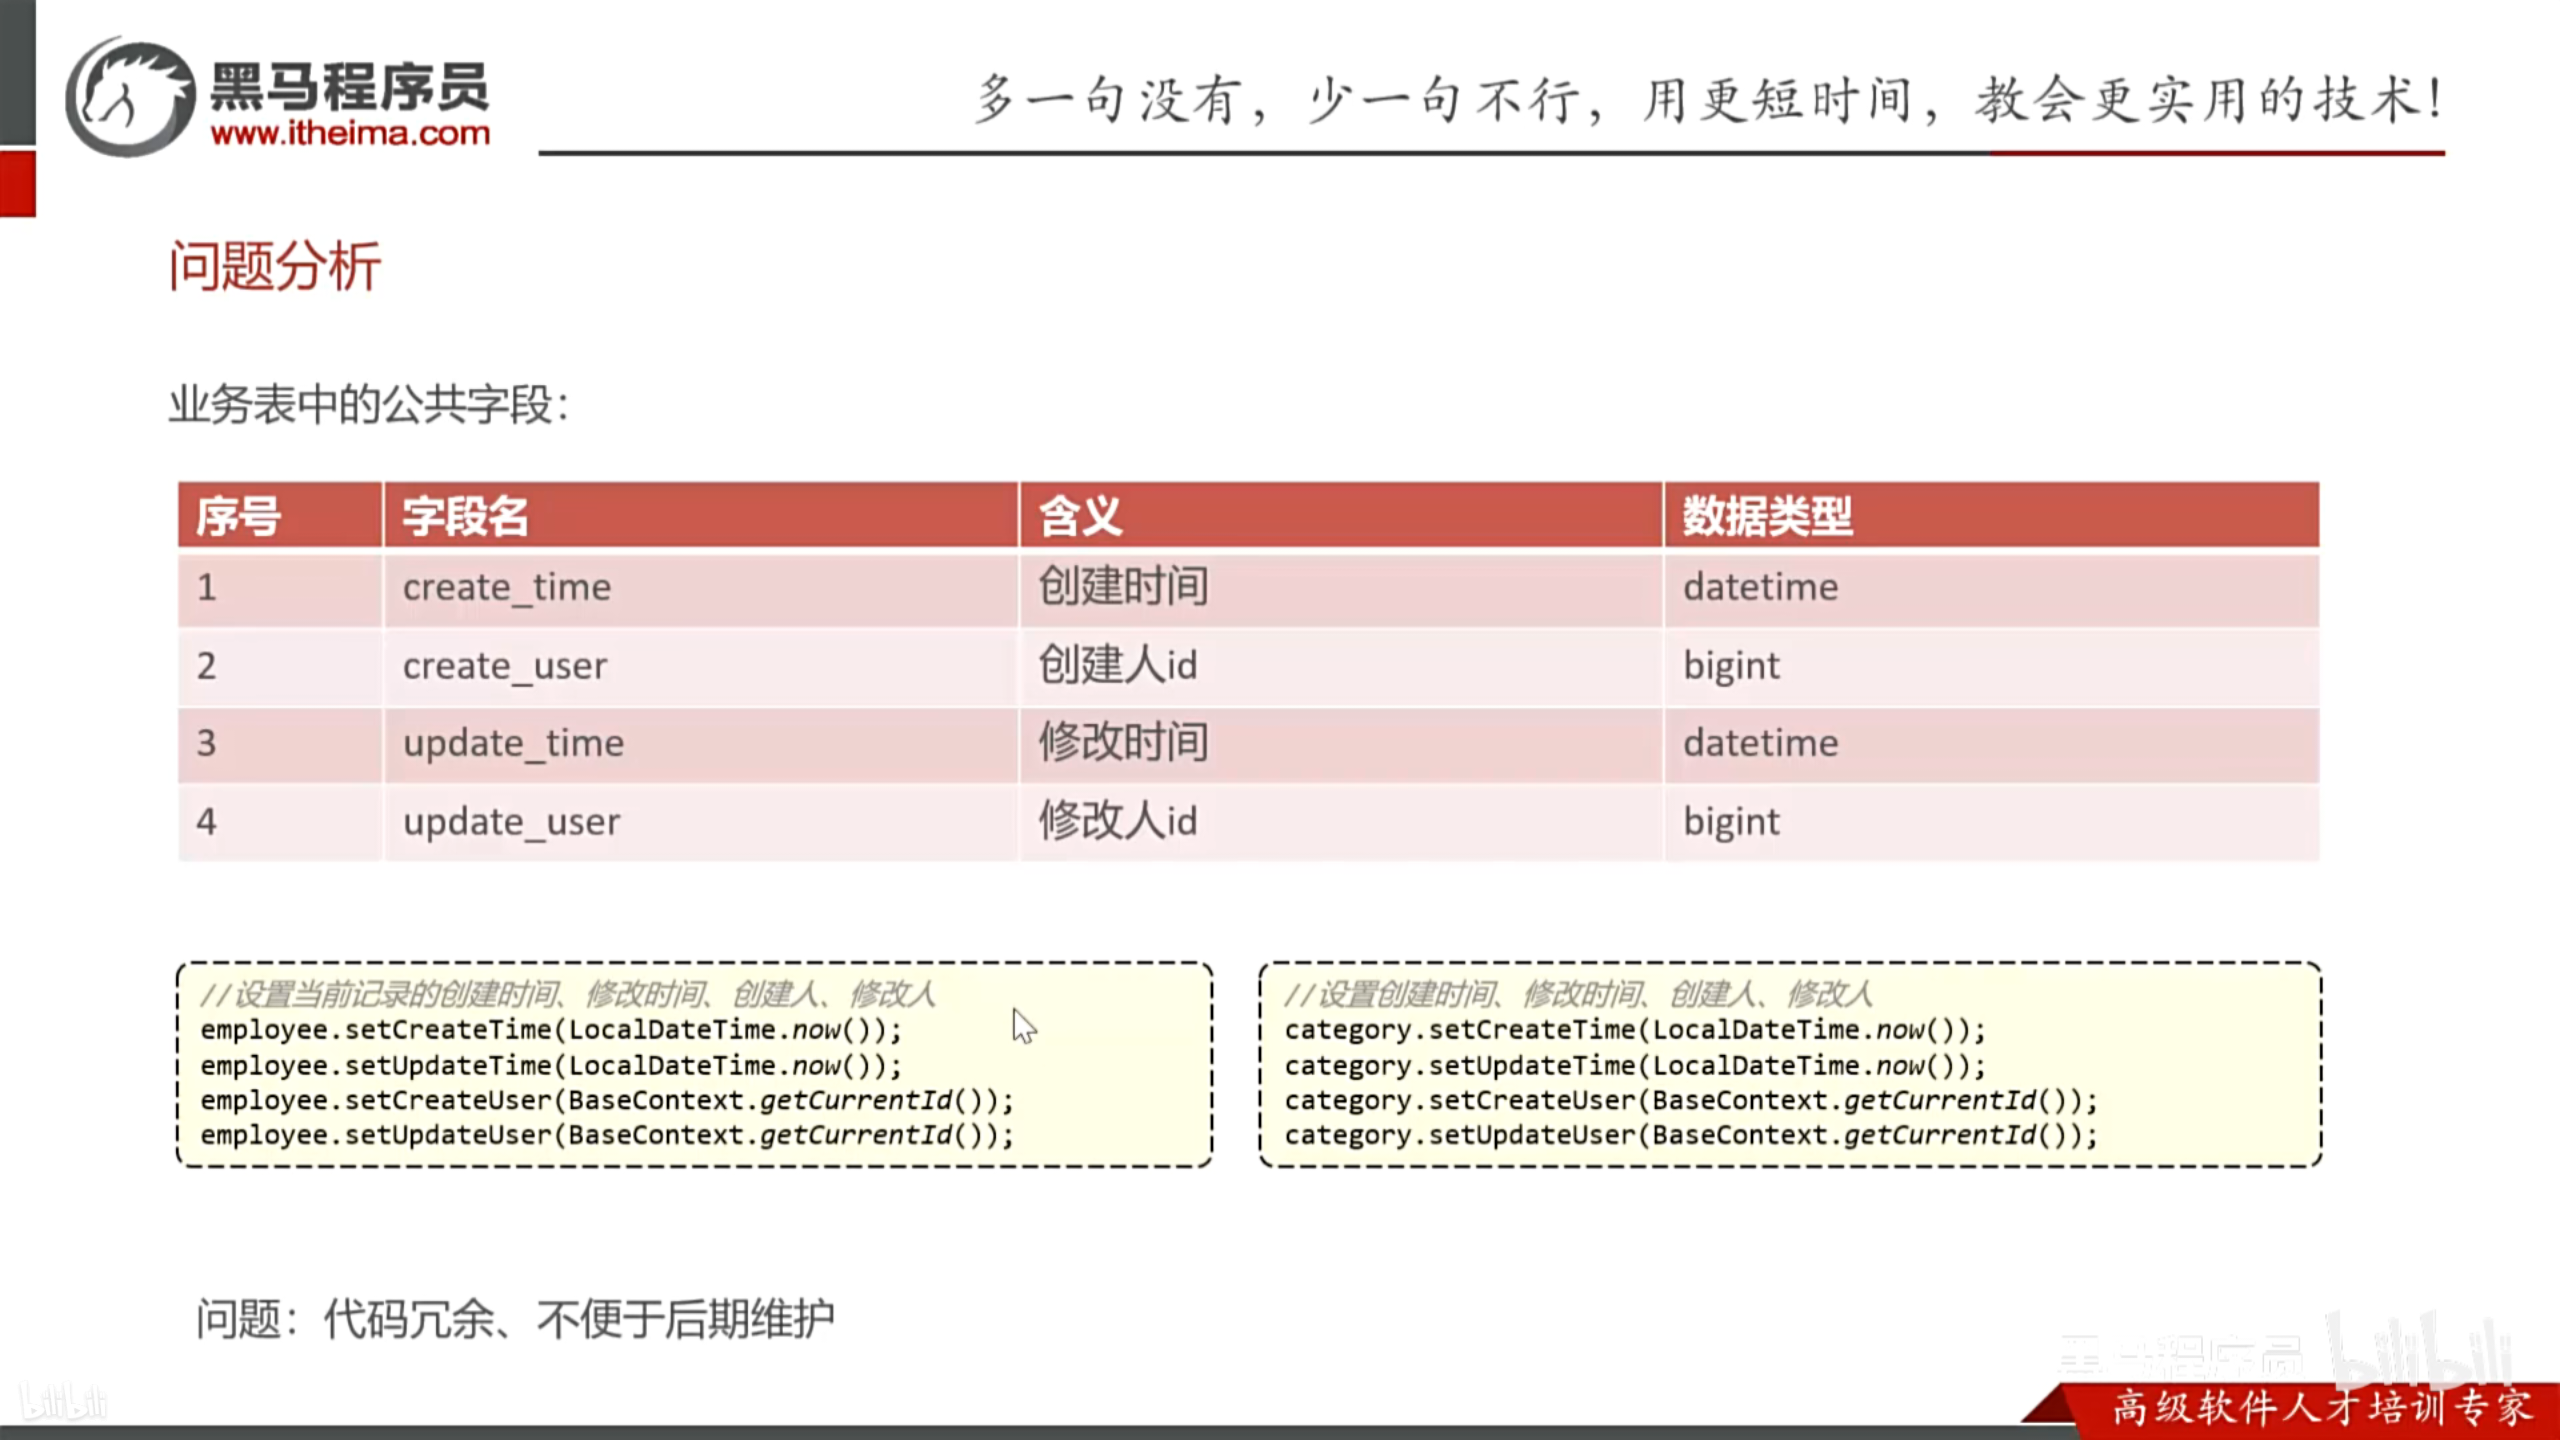Click the 修改时间 meaning cell
The width and height of the screenshot is (2560, 1440).
(1341, 744)
